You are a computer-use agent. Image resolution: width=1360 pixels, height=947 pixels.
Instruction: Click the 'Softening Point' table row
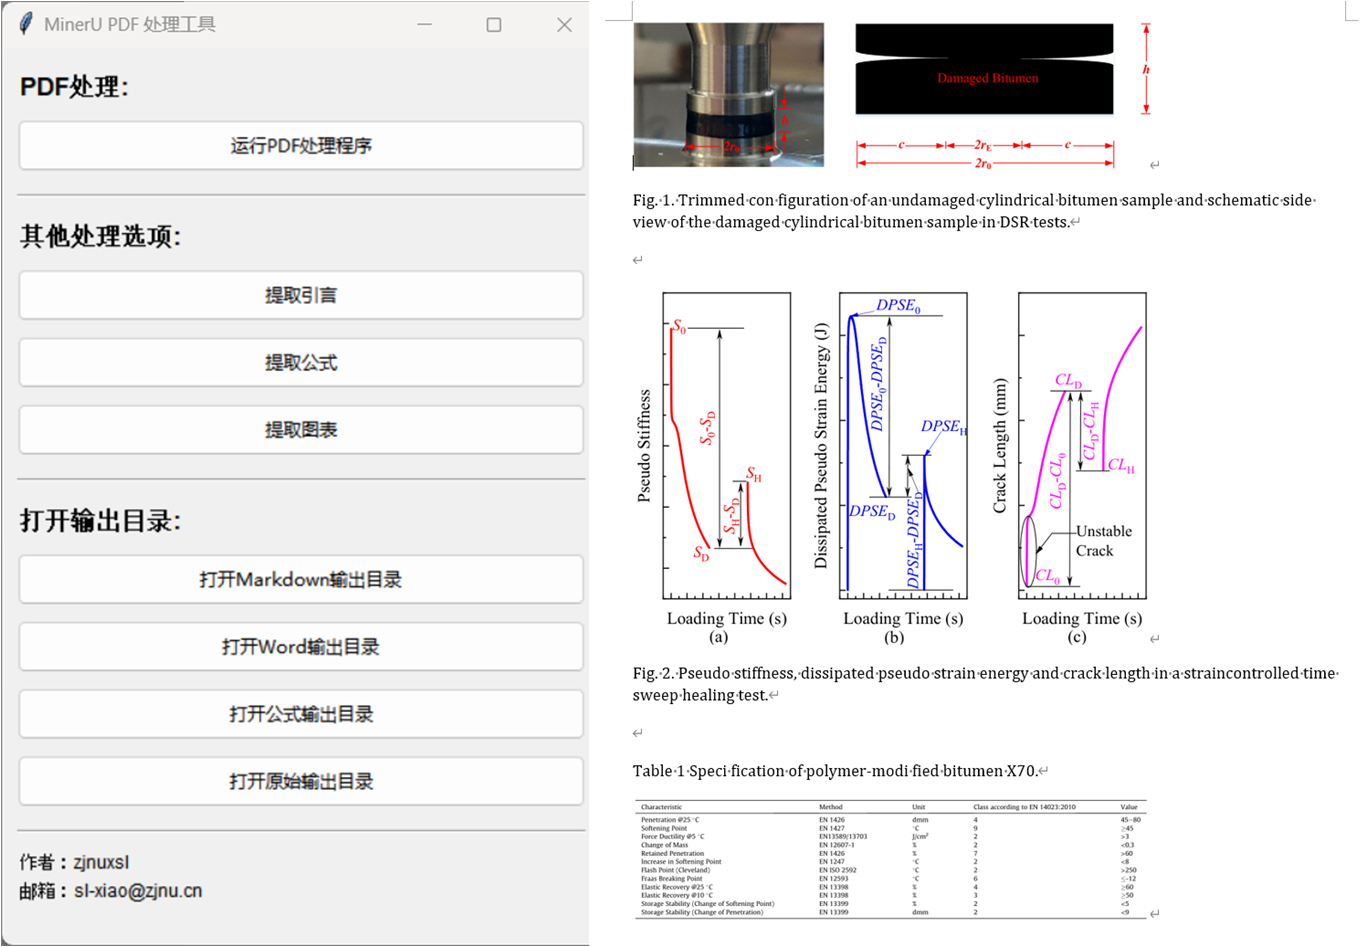(890, 828)
